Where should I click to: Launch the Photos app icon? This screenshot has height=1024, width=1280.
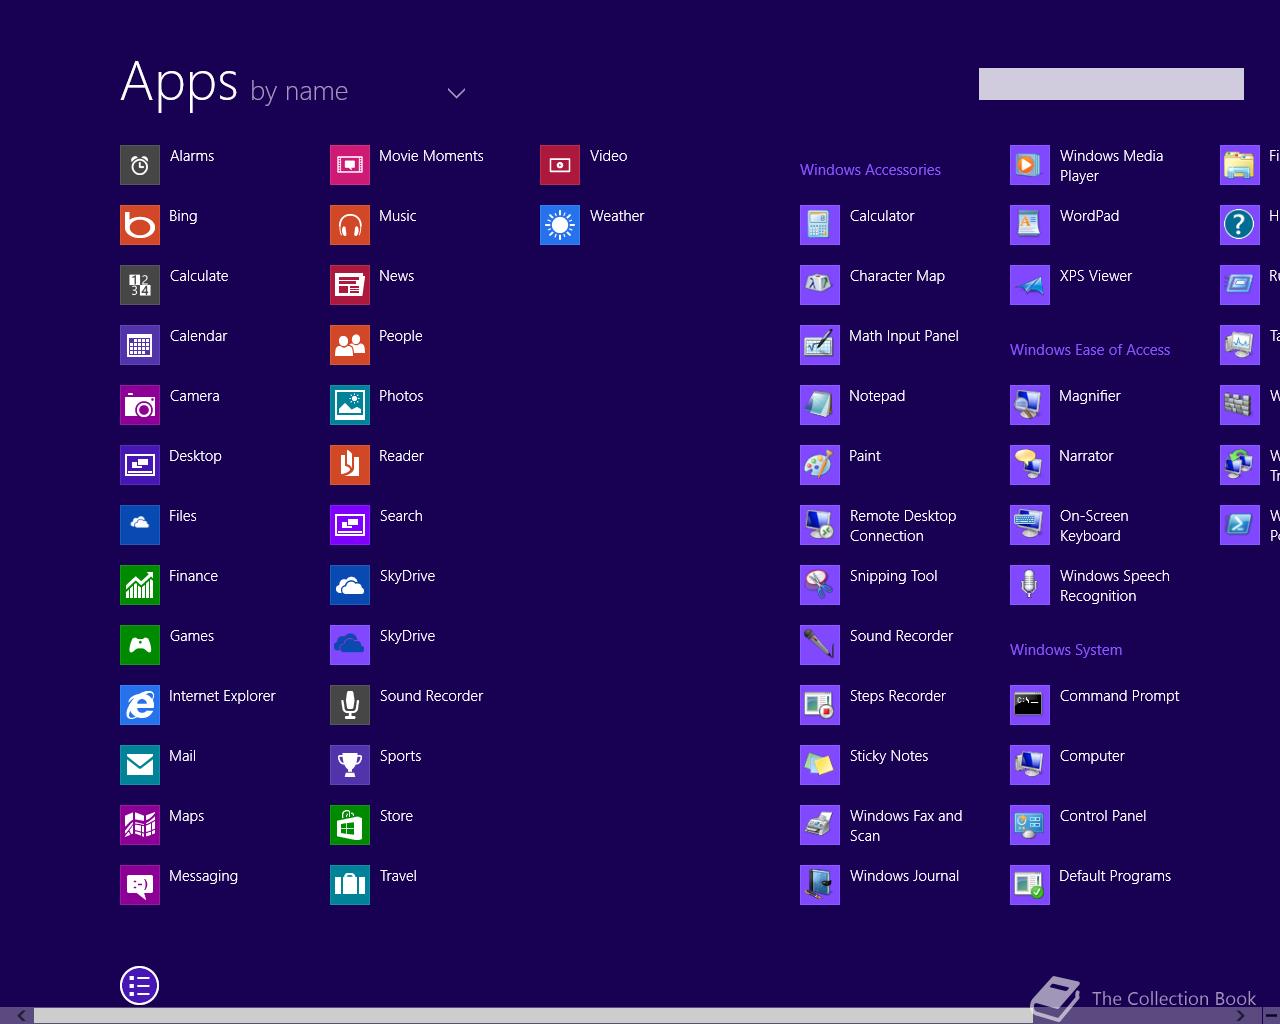(350, 405)
